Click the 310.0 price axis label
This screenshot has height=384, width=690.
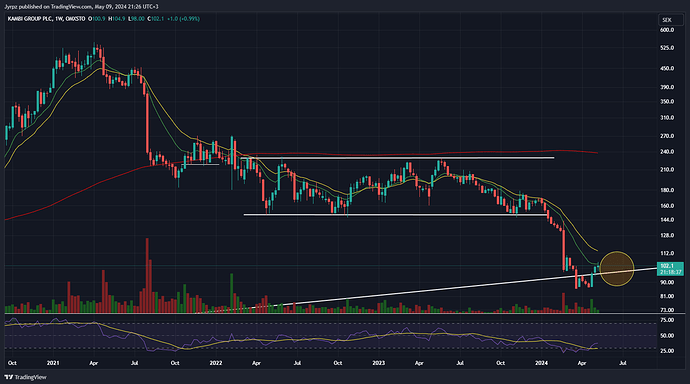tap(667, 117)
